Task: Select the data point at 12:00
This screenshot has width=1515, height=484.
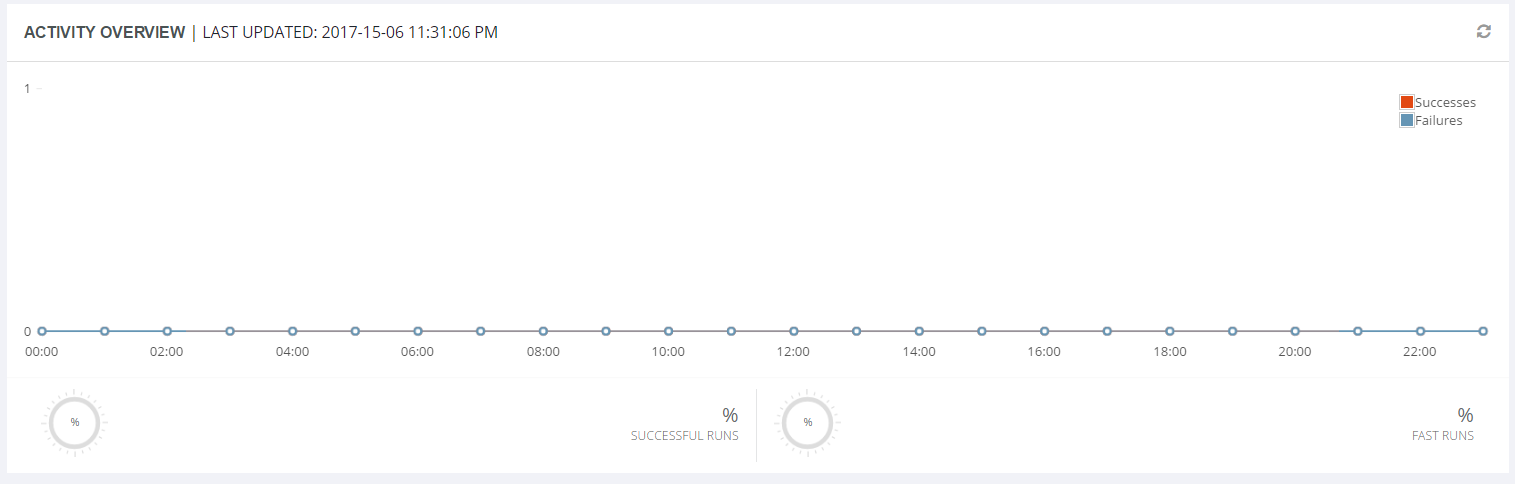Action: click(x=794, y=331)
